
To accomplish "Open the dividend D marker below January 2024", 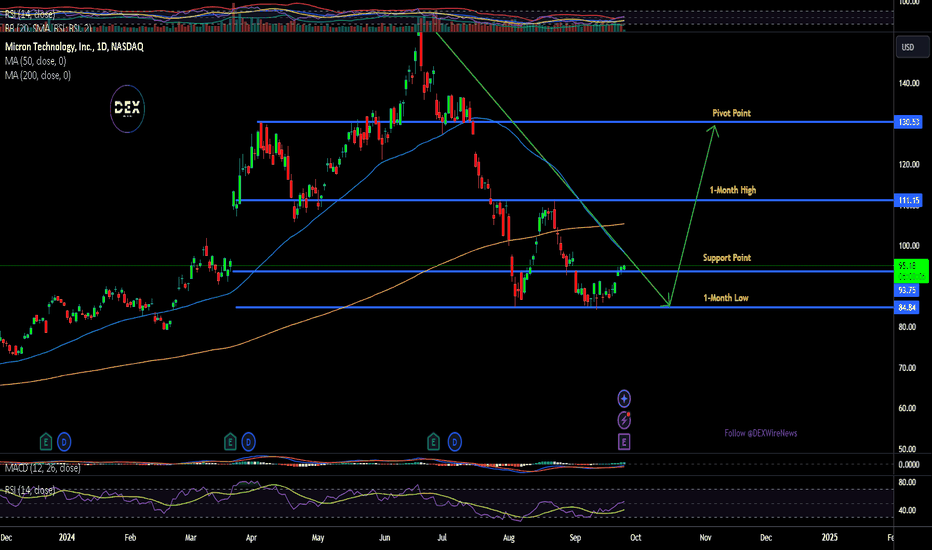I will (64, 442).
